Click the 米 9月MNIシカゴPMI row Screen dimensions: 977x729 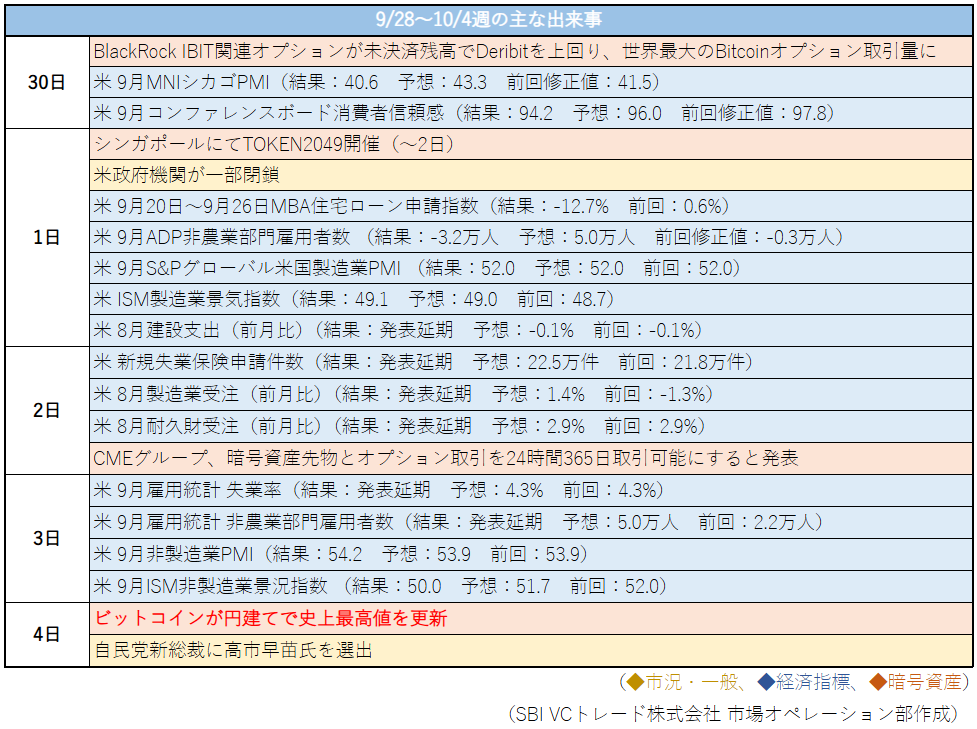click(531, 82)
